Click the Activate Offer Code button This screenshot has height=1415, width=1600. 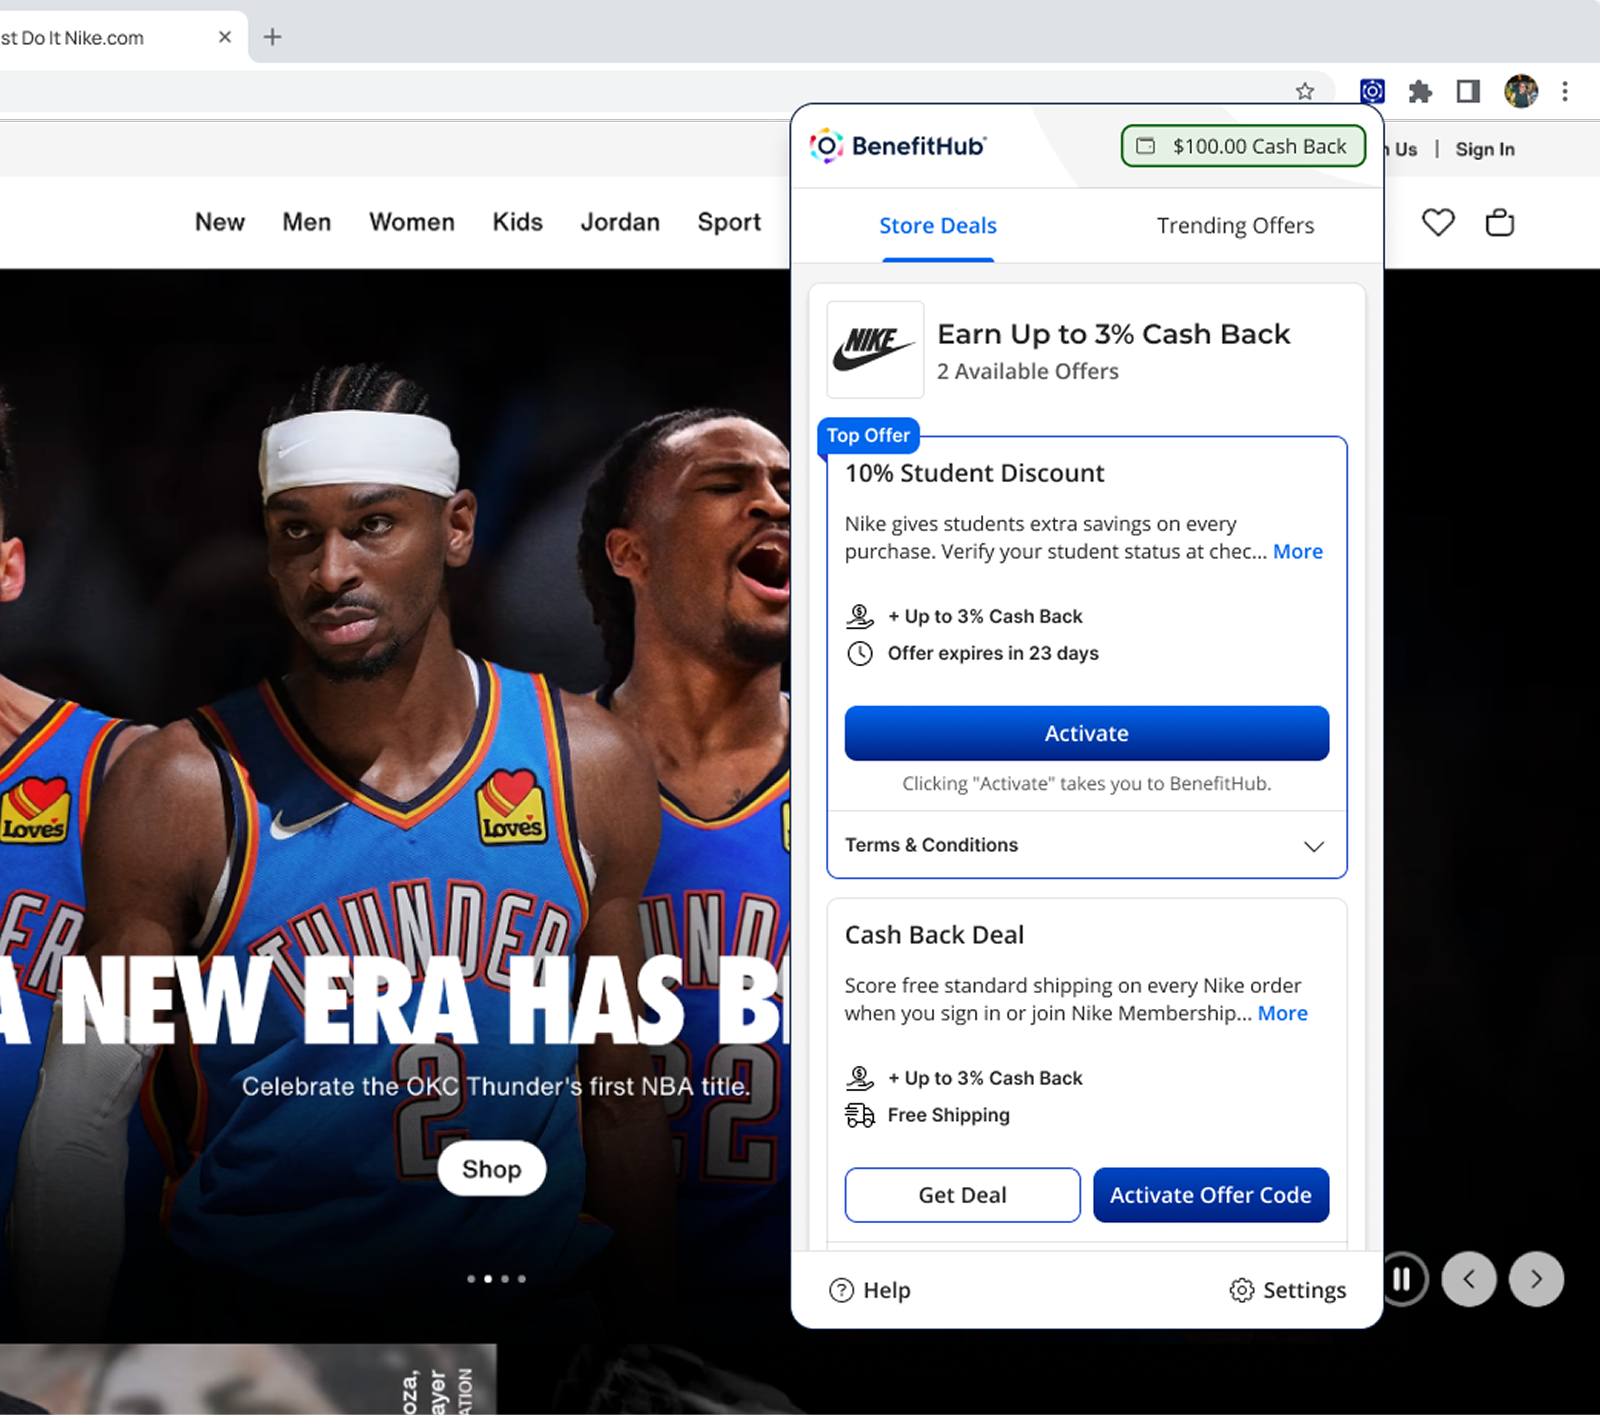click(x=1210, y=1195)
